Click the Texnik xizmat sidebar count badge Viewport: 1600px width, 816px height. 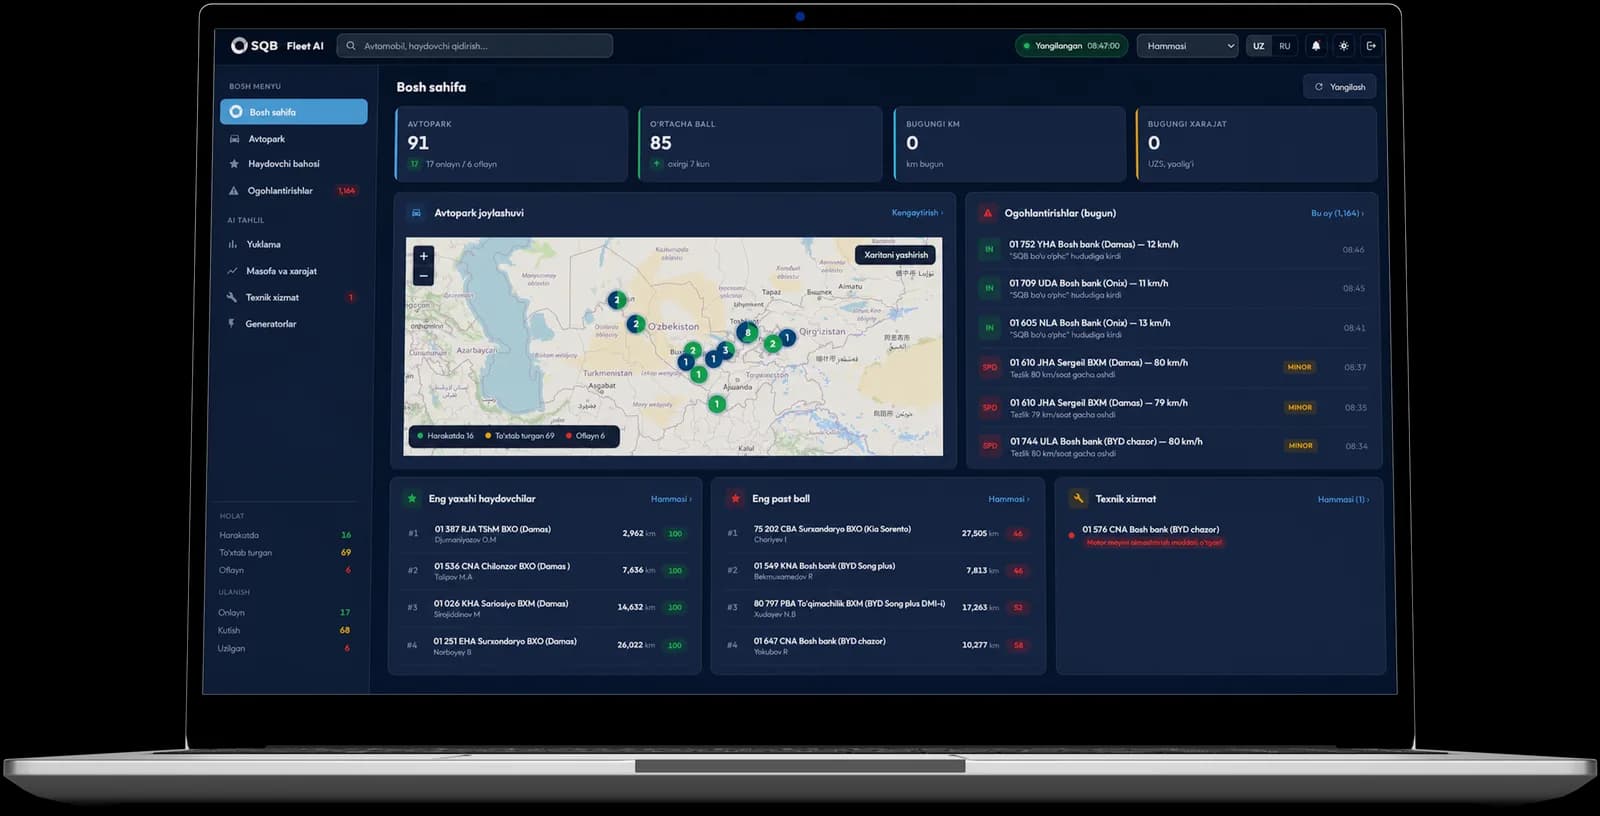click(x=351, y=297)
